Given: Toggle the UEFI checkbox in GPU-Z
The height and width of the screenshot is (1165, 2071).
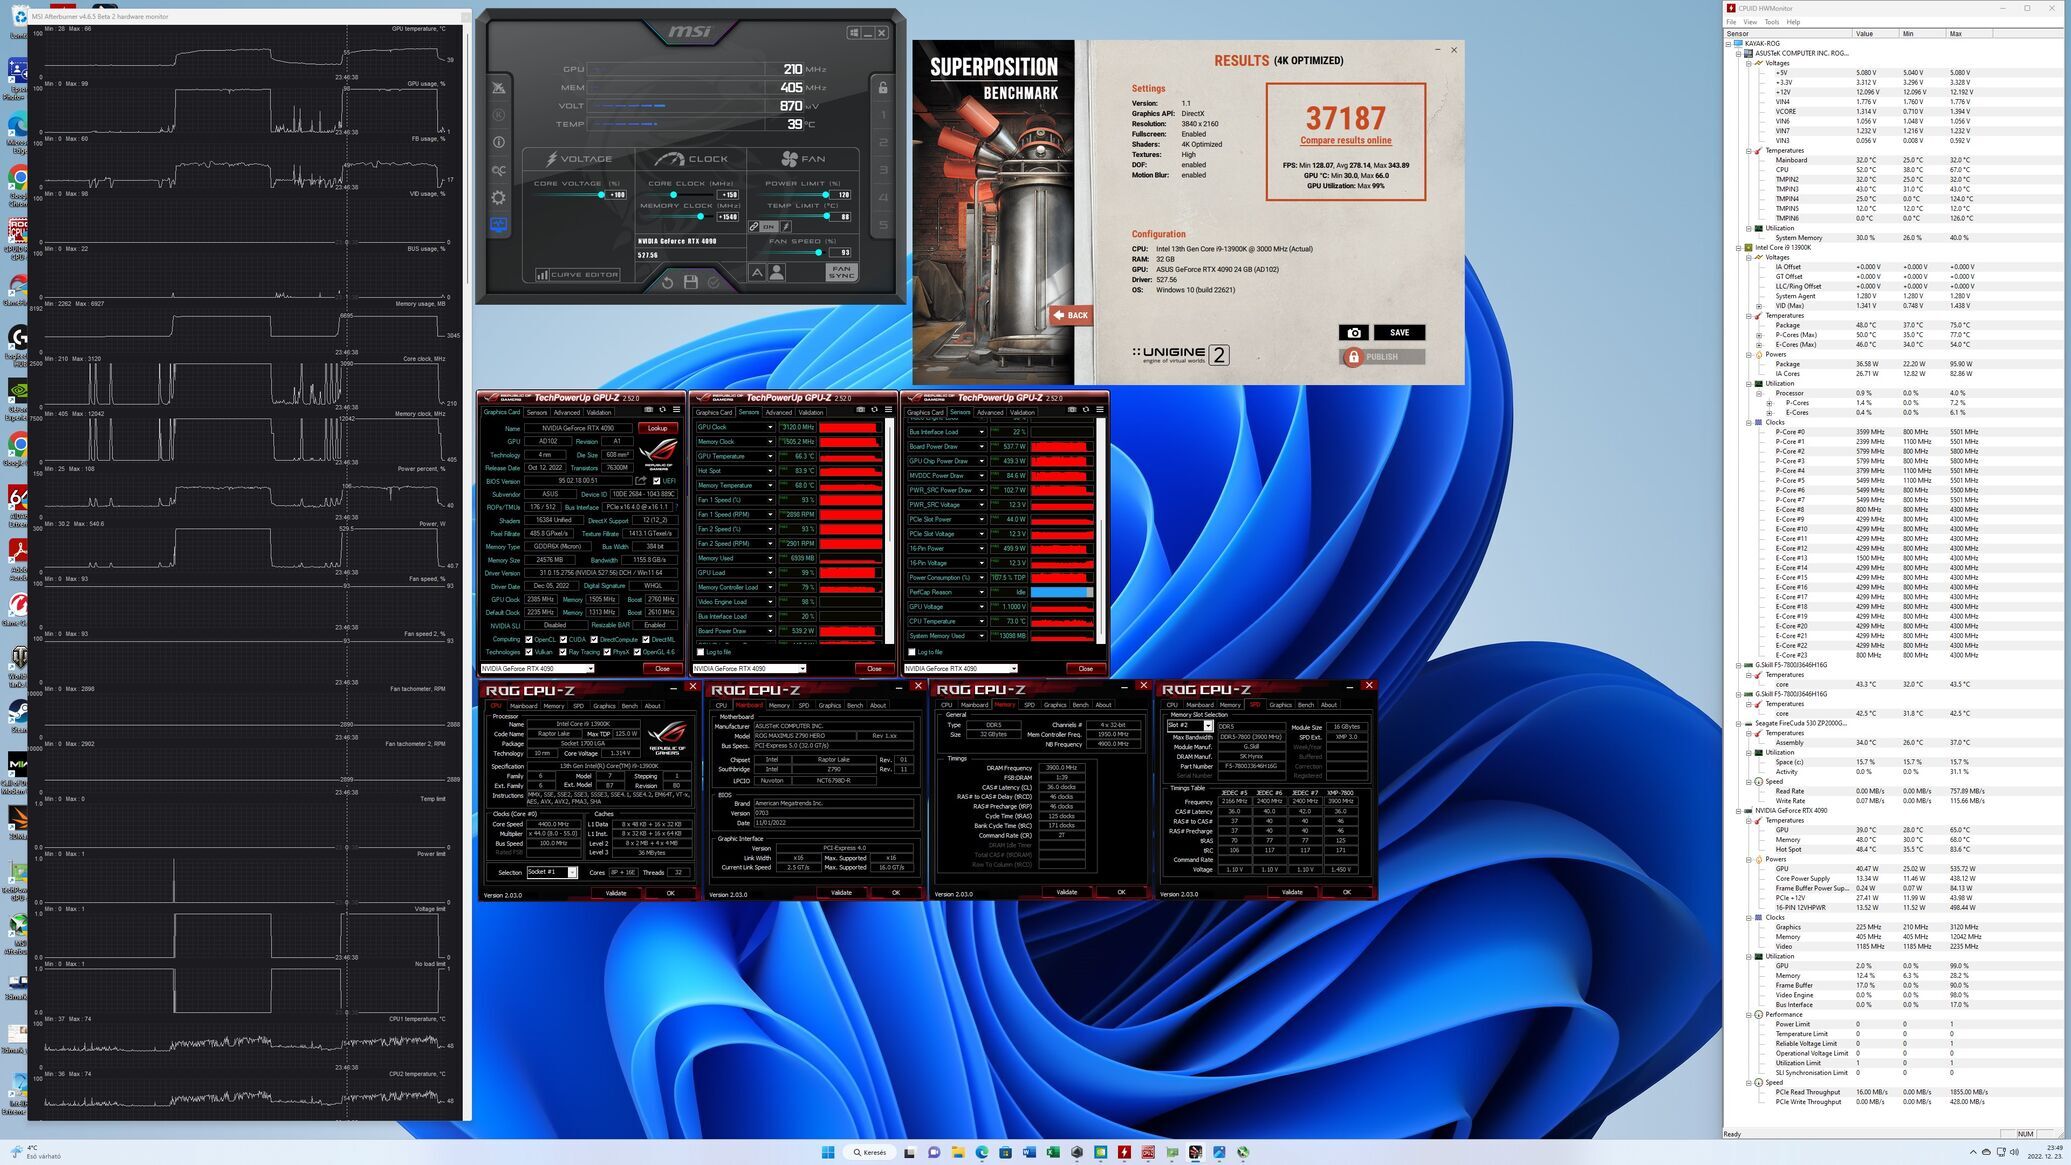Looking at the screenshot, I should coord(657,481).
